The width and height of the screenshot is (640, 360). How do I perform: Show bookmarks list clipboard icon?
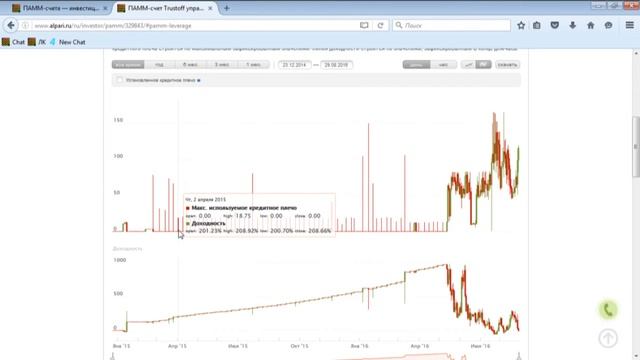[x=537, y=25]
